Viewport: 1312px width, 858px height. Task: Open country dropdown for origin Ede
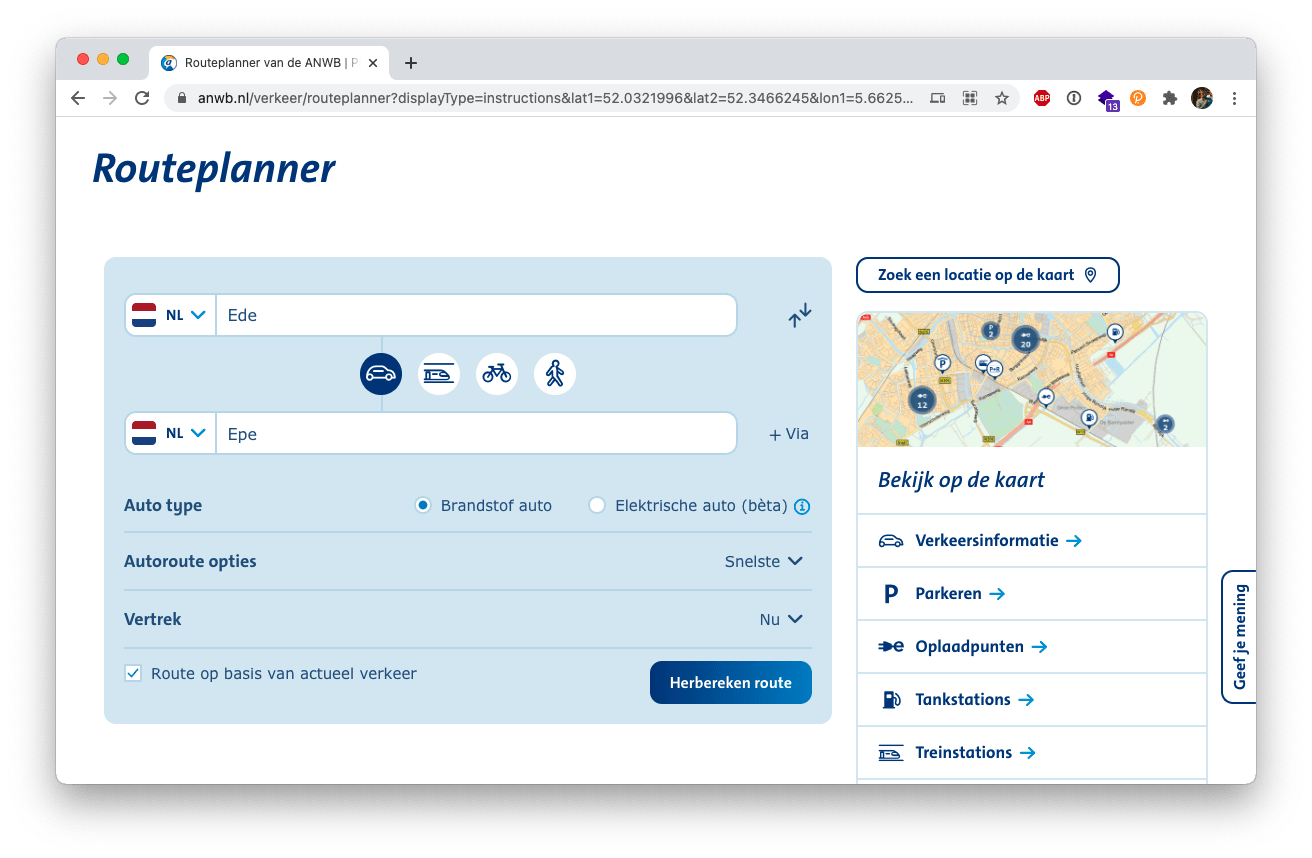pos(170,315)
